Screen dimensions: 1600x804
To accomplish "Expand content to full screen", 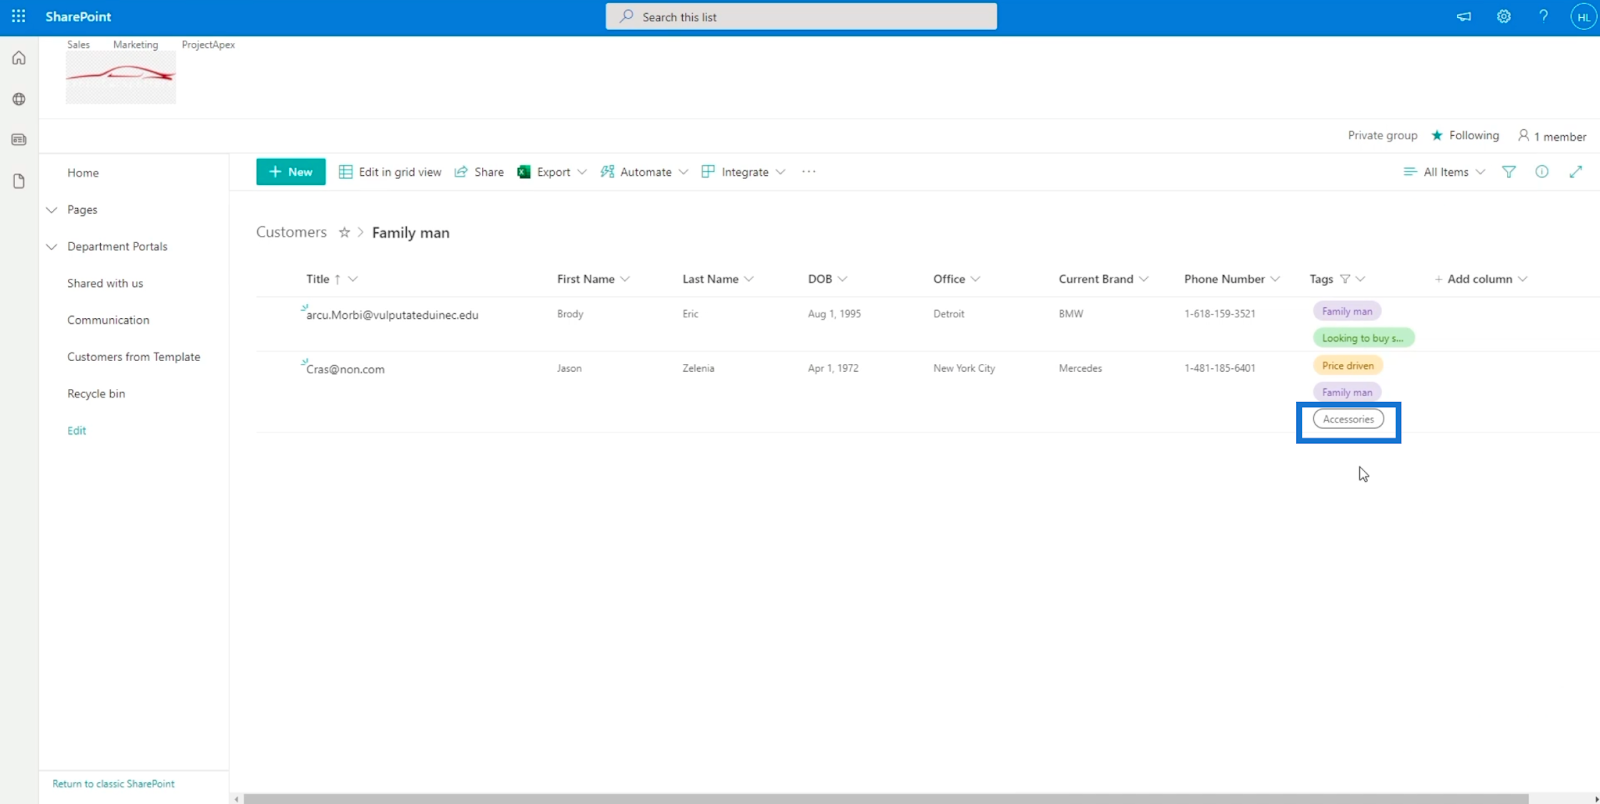I will (x=1576, y=172).
